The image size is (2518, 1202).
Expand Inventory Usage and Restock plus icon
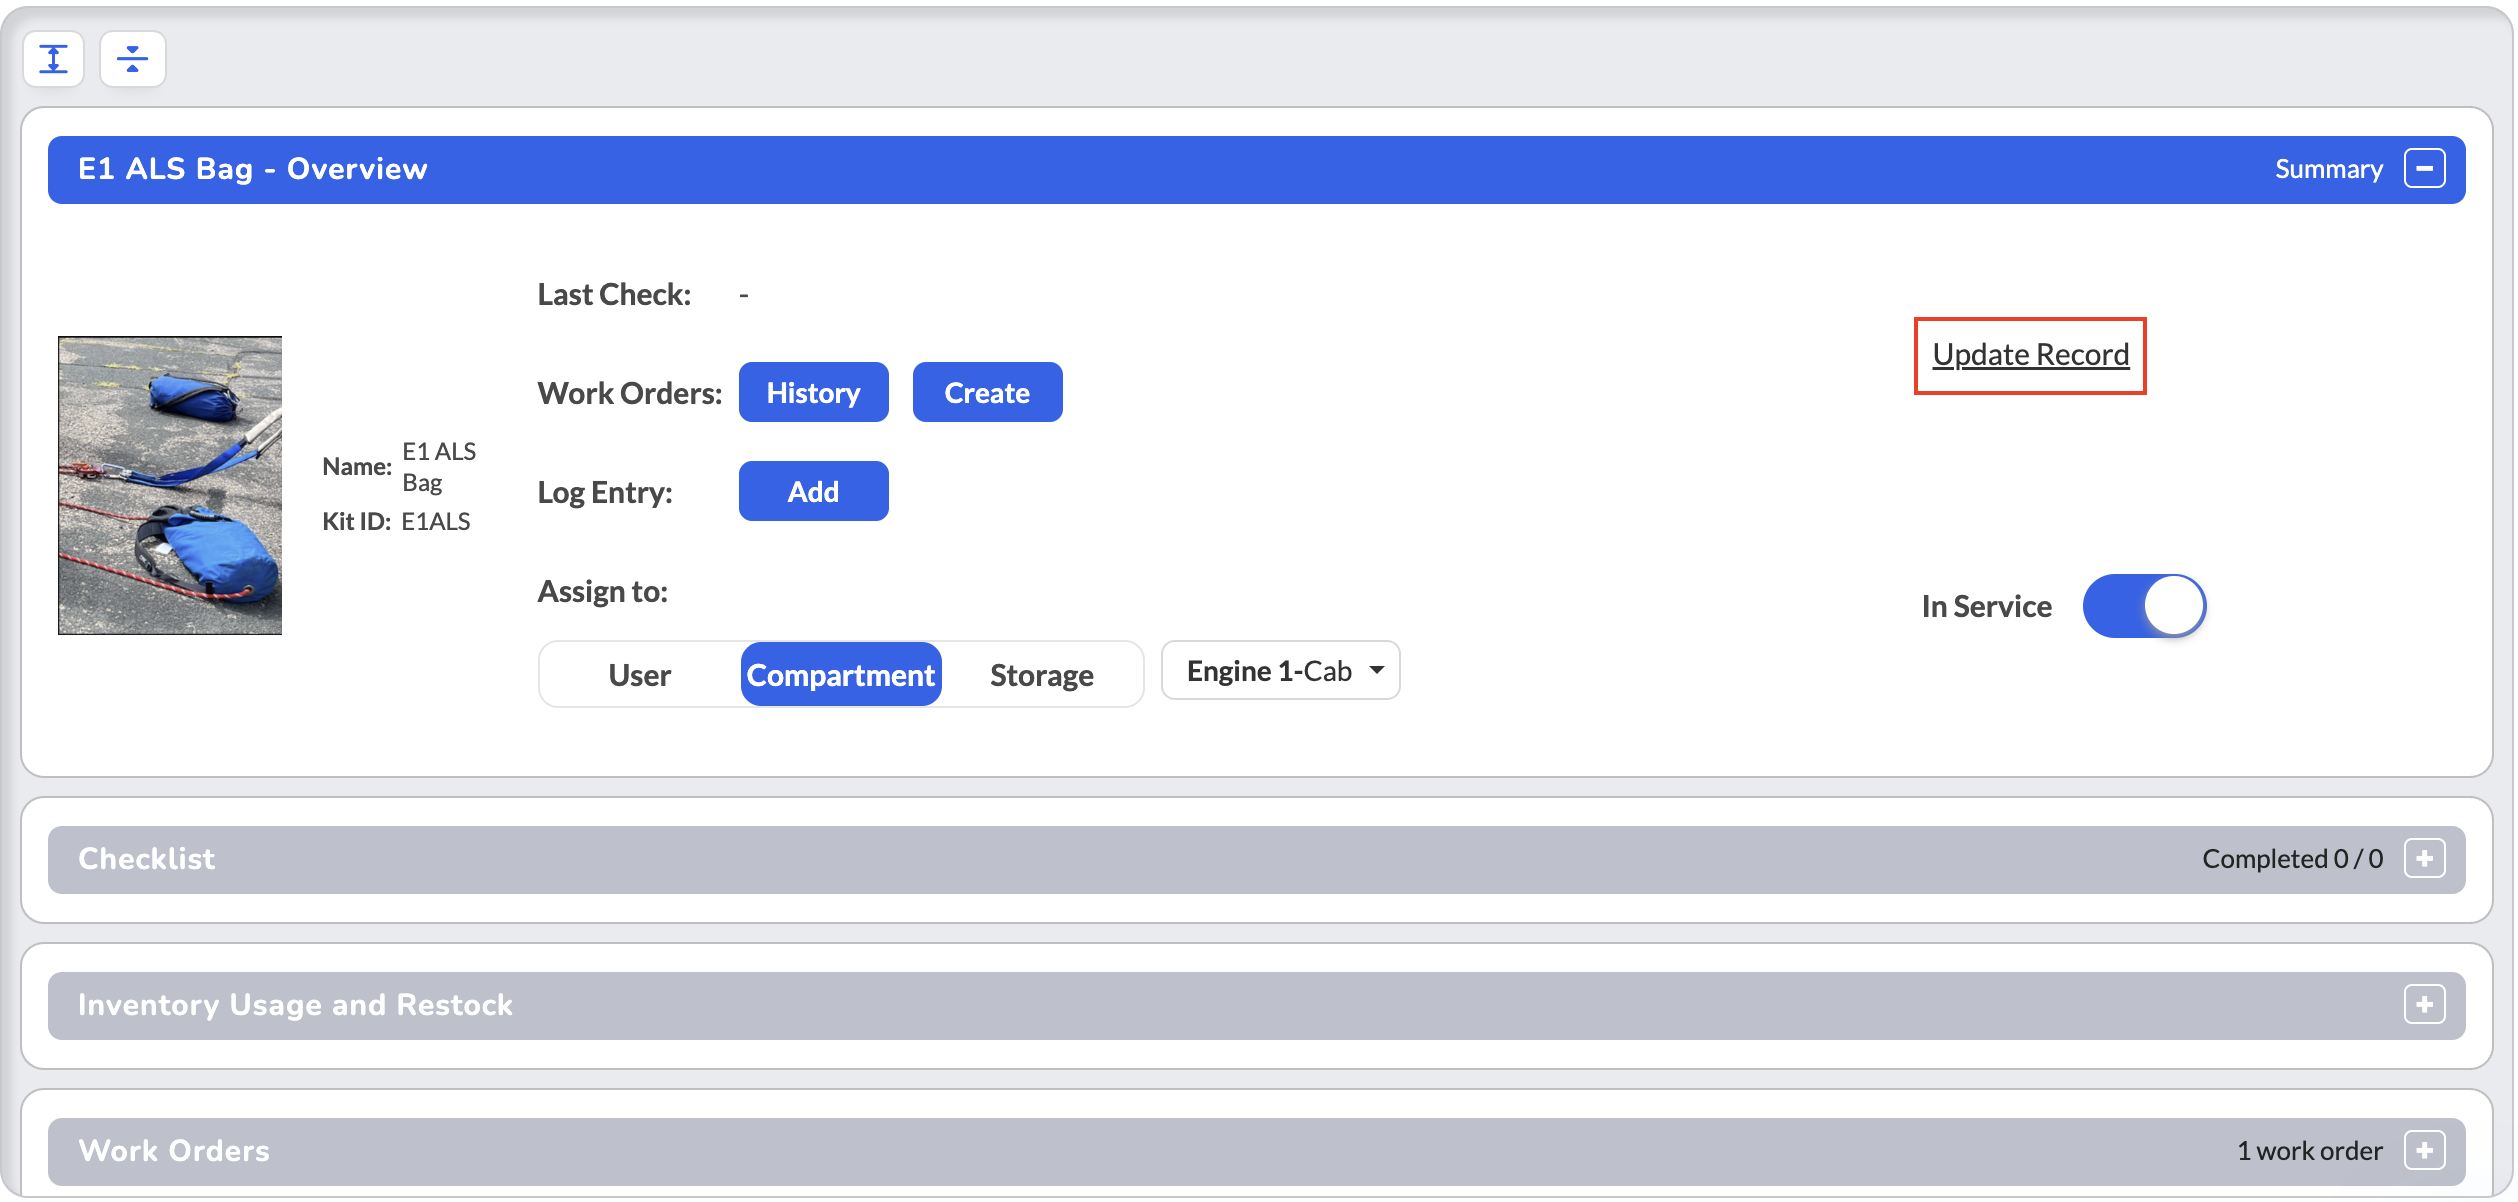coord(2424,1005)
